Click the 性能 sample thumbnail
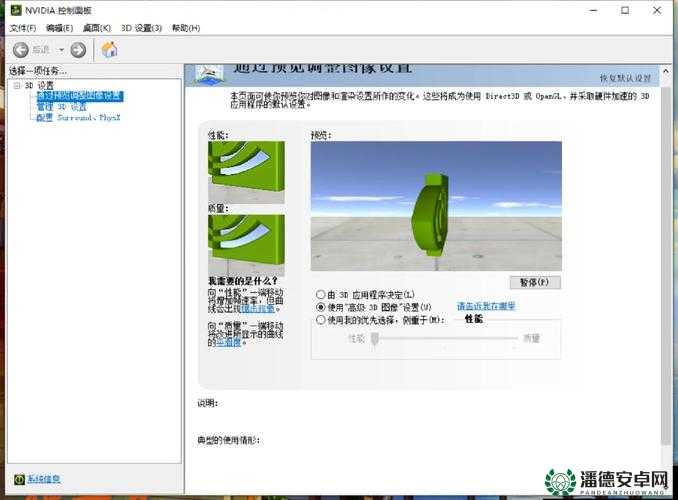 tap(246, 172)
